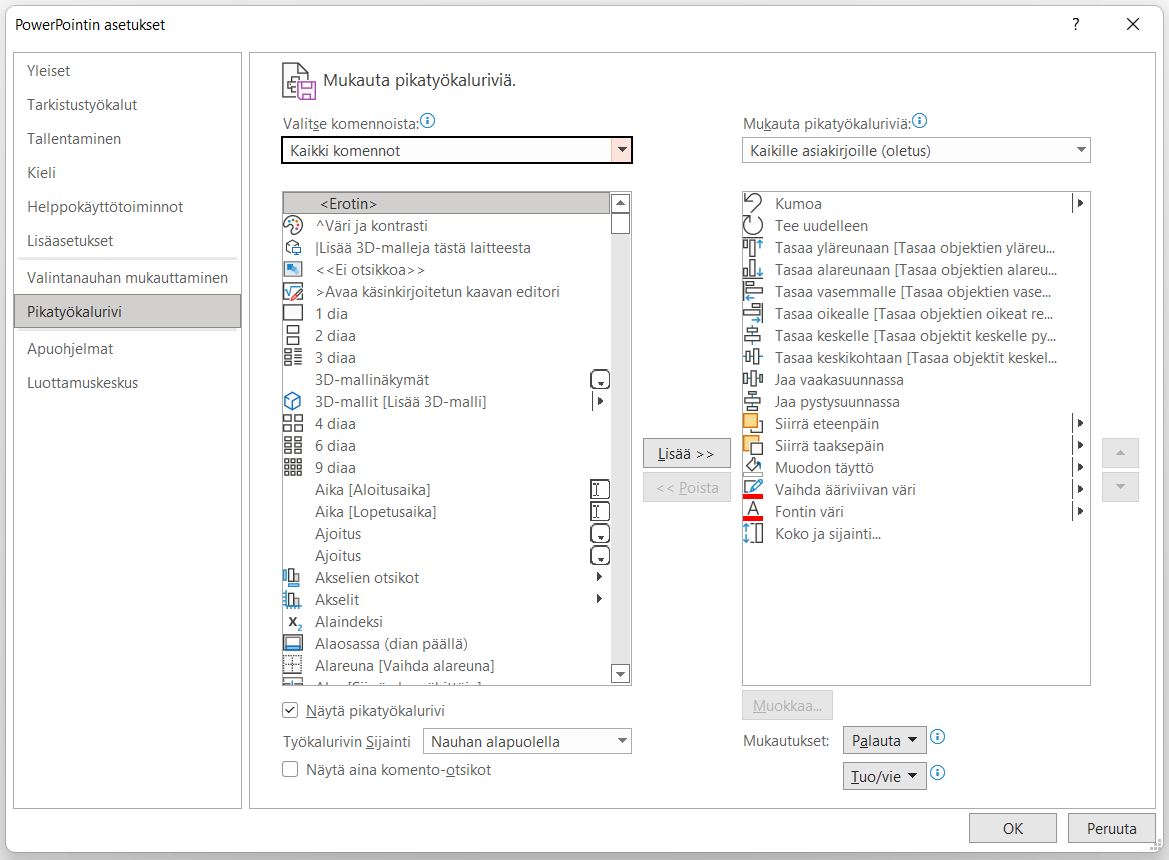
Task: Open the Tallentaminen category
Action: pyautogui.click(x=127, y=139)
